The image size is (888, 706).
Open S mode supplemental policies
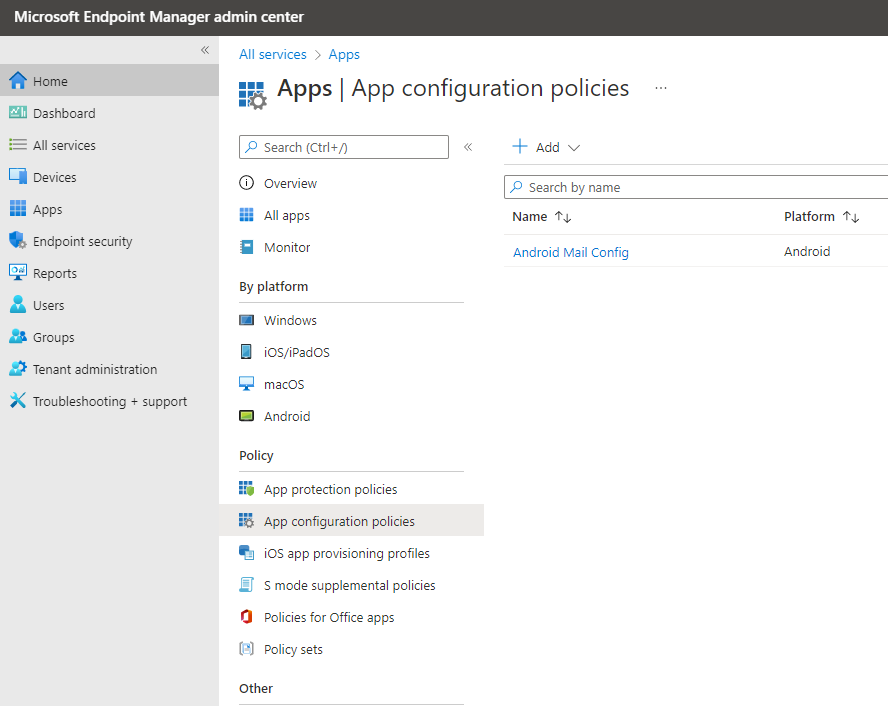351,584
